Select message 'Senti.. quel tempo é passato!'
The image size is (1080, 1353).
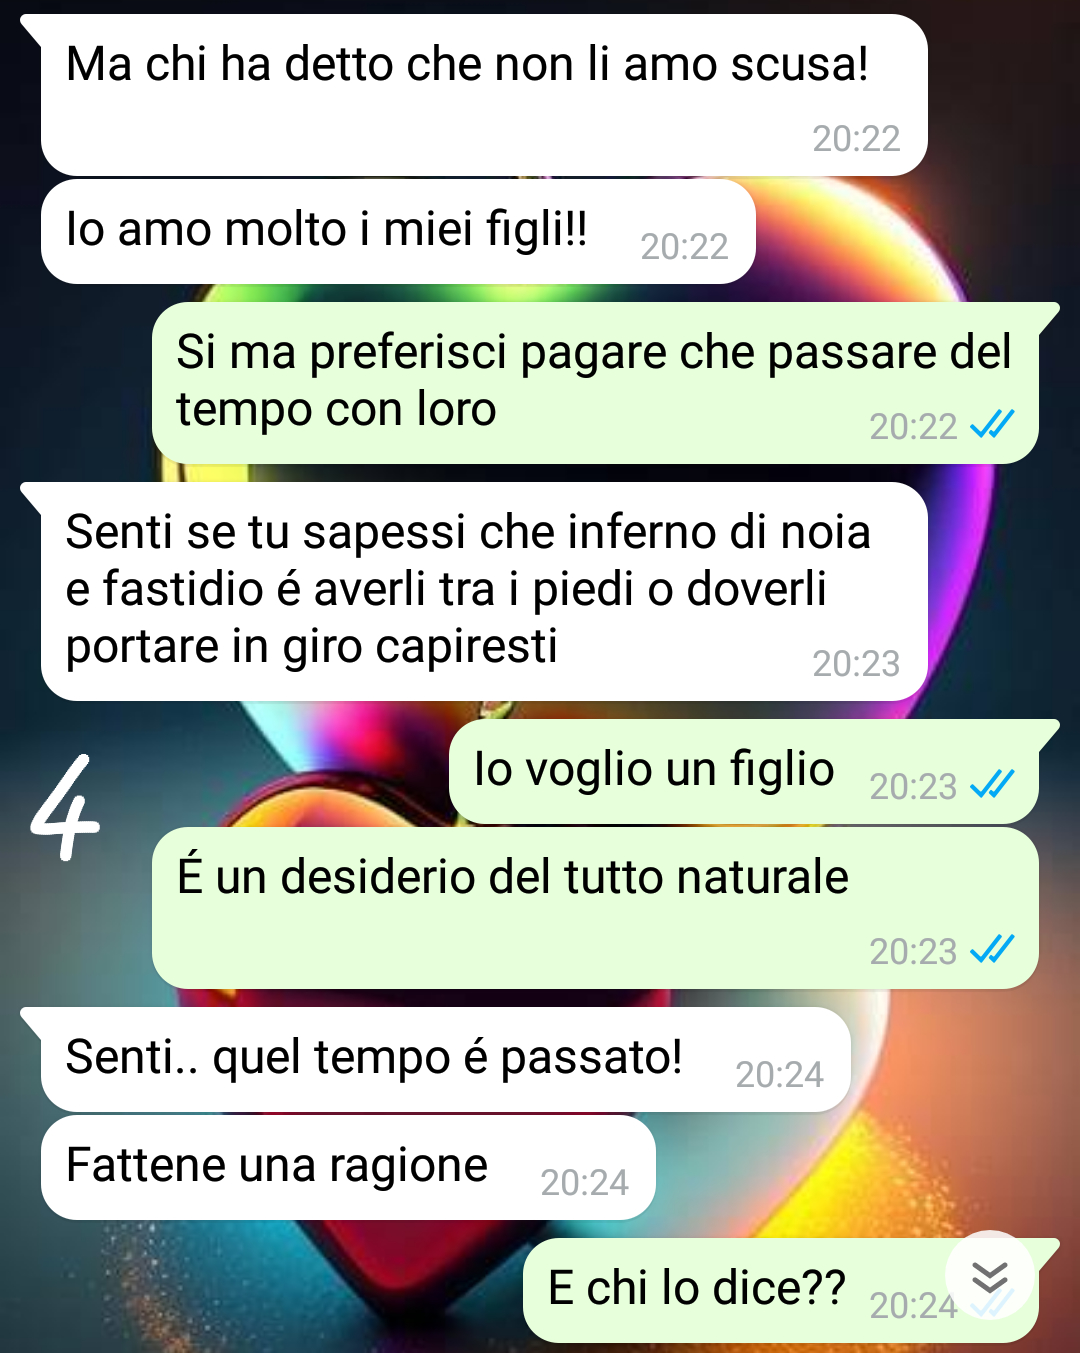tap(446, 1059)
